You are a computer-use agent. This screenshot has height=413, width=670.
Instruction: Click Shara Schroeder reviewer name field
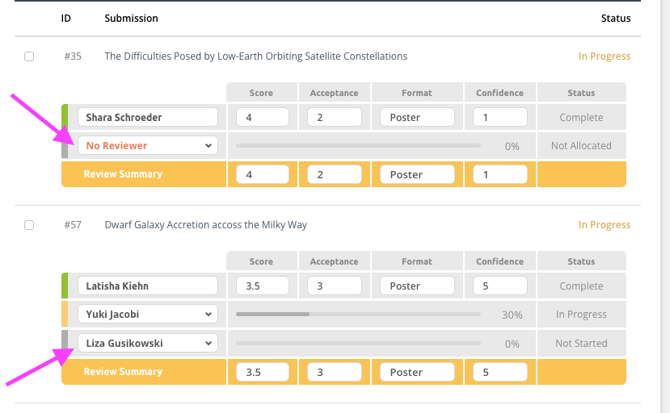point(148,117)
